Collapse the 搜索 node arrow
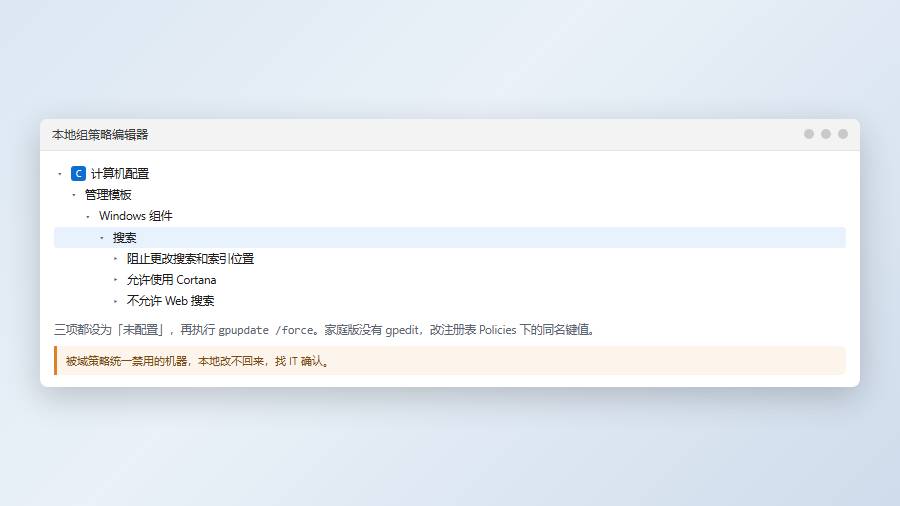The height and width of the screenshot is (506, 900). 102,238
